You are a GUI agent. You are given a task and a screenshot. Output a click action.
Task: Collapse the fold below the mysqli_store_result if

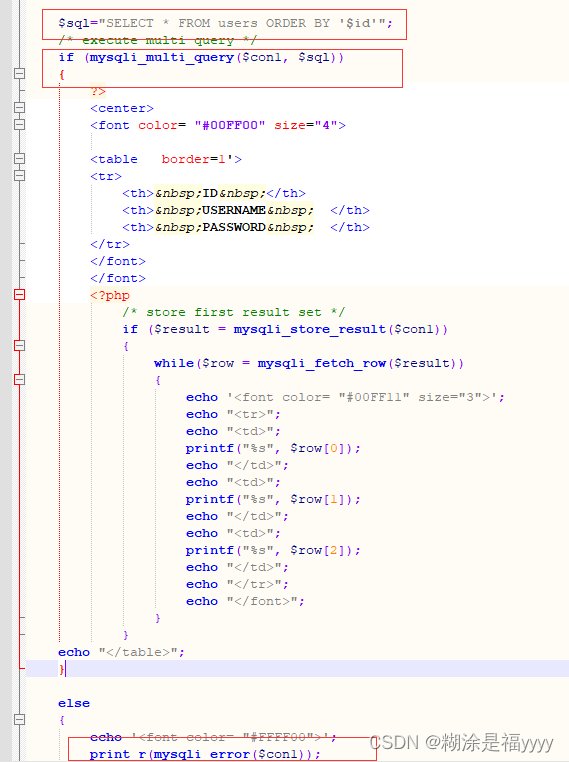pos(19,346)
